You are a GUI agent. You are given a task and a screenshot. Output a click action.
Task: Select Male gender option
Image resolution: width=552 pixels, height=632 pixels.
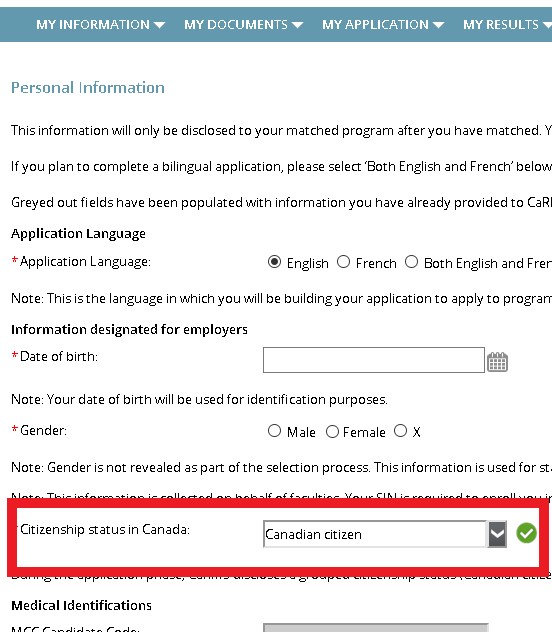click(x=274, y=431)
